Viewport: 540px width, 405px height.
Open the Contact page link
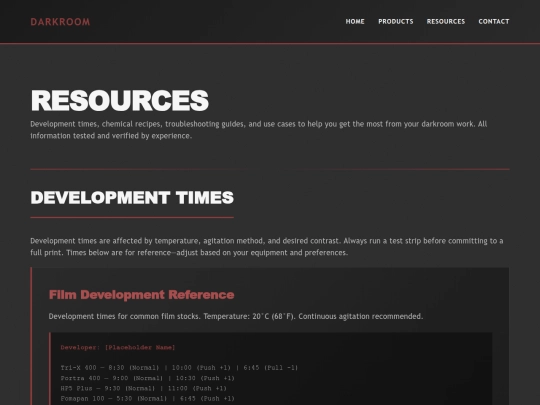click(494, 21)
